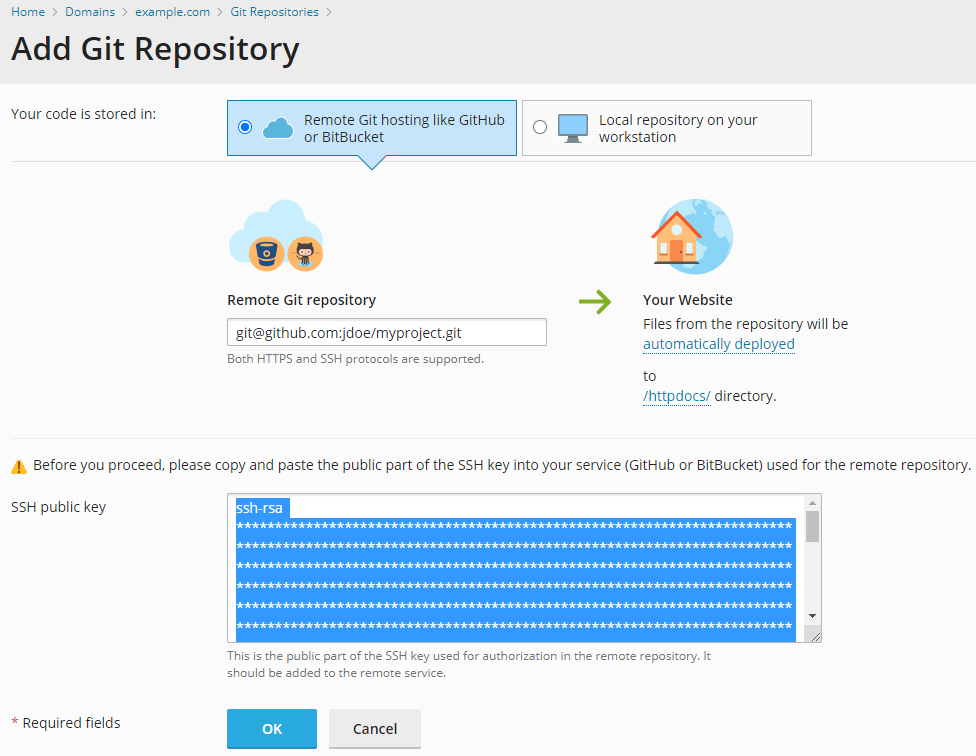
Task: Click the yellow warning triangle icon
Action: point(19,466)
